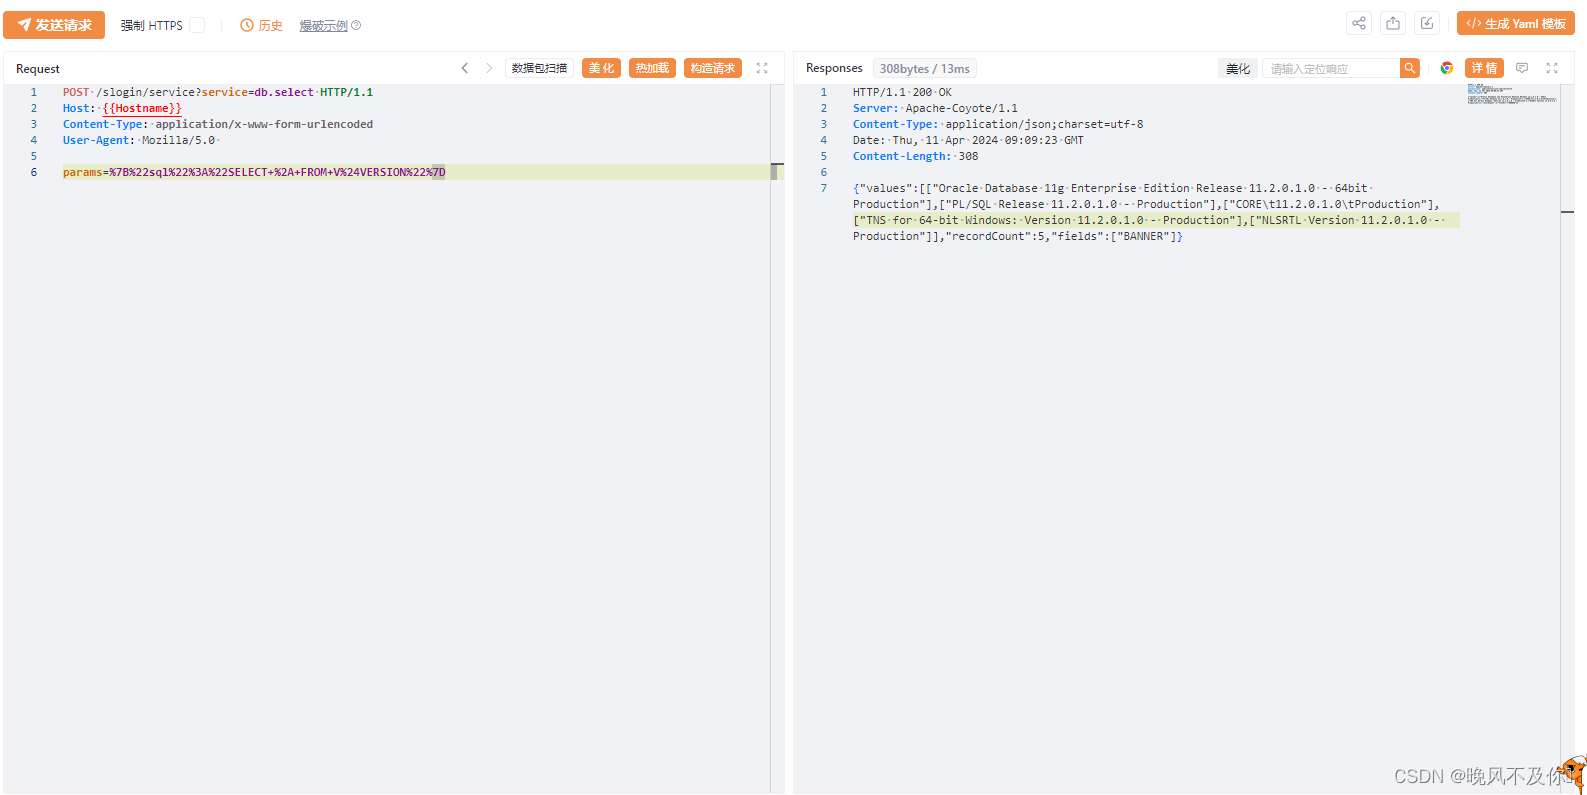
Task: Click the Request panel 美化 beautify button
Action: [601, 68]
